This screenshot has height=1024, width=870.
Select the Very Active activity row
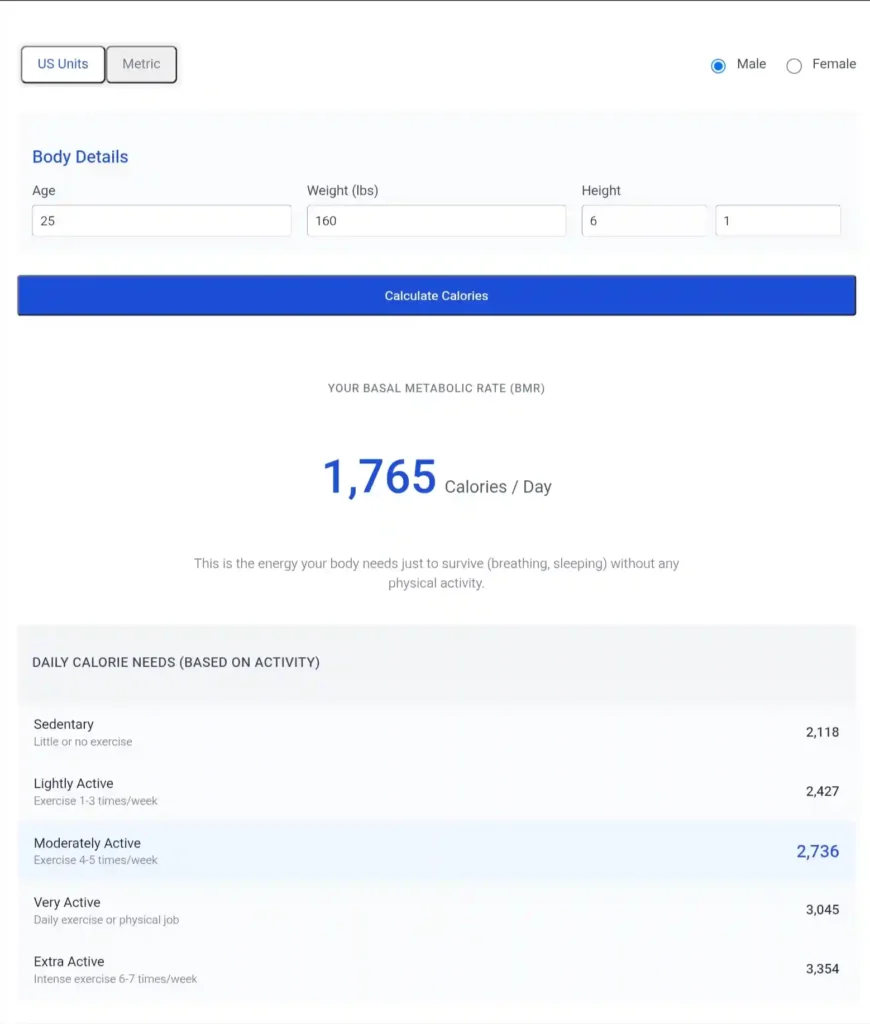pos(436,910)
